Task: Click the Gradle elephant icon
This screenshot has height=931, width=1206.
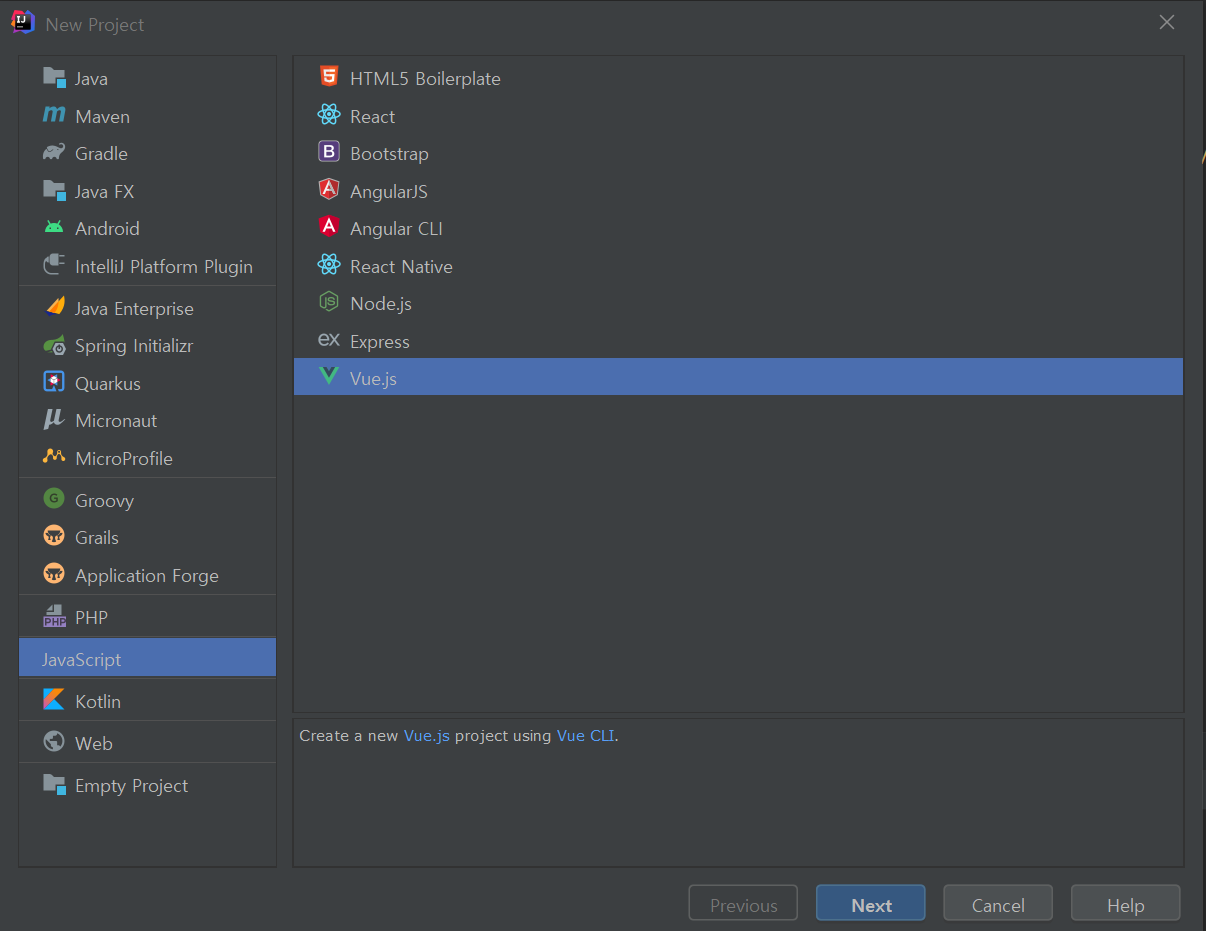Action: [54, 153]
